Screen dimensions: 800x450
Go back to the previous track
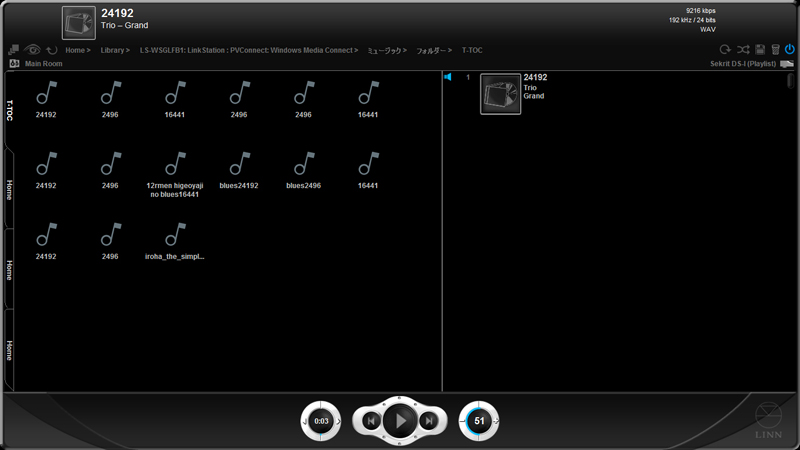click(x=371, y=421)
